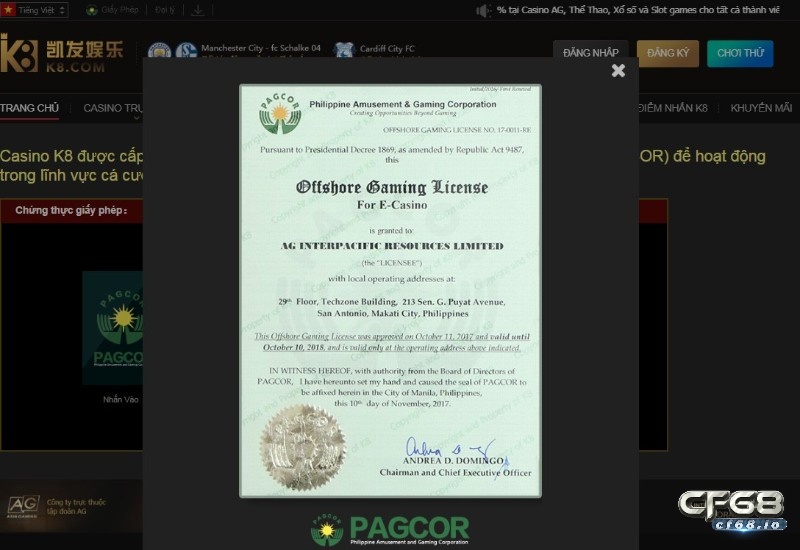
Task: Click the Chứng thực giấy phép heading
Action: tap(71, 210)
